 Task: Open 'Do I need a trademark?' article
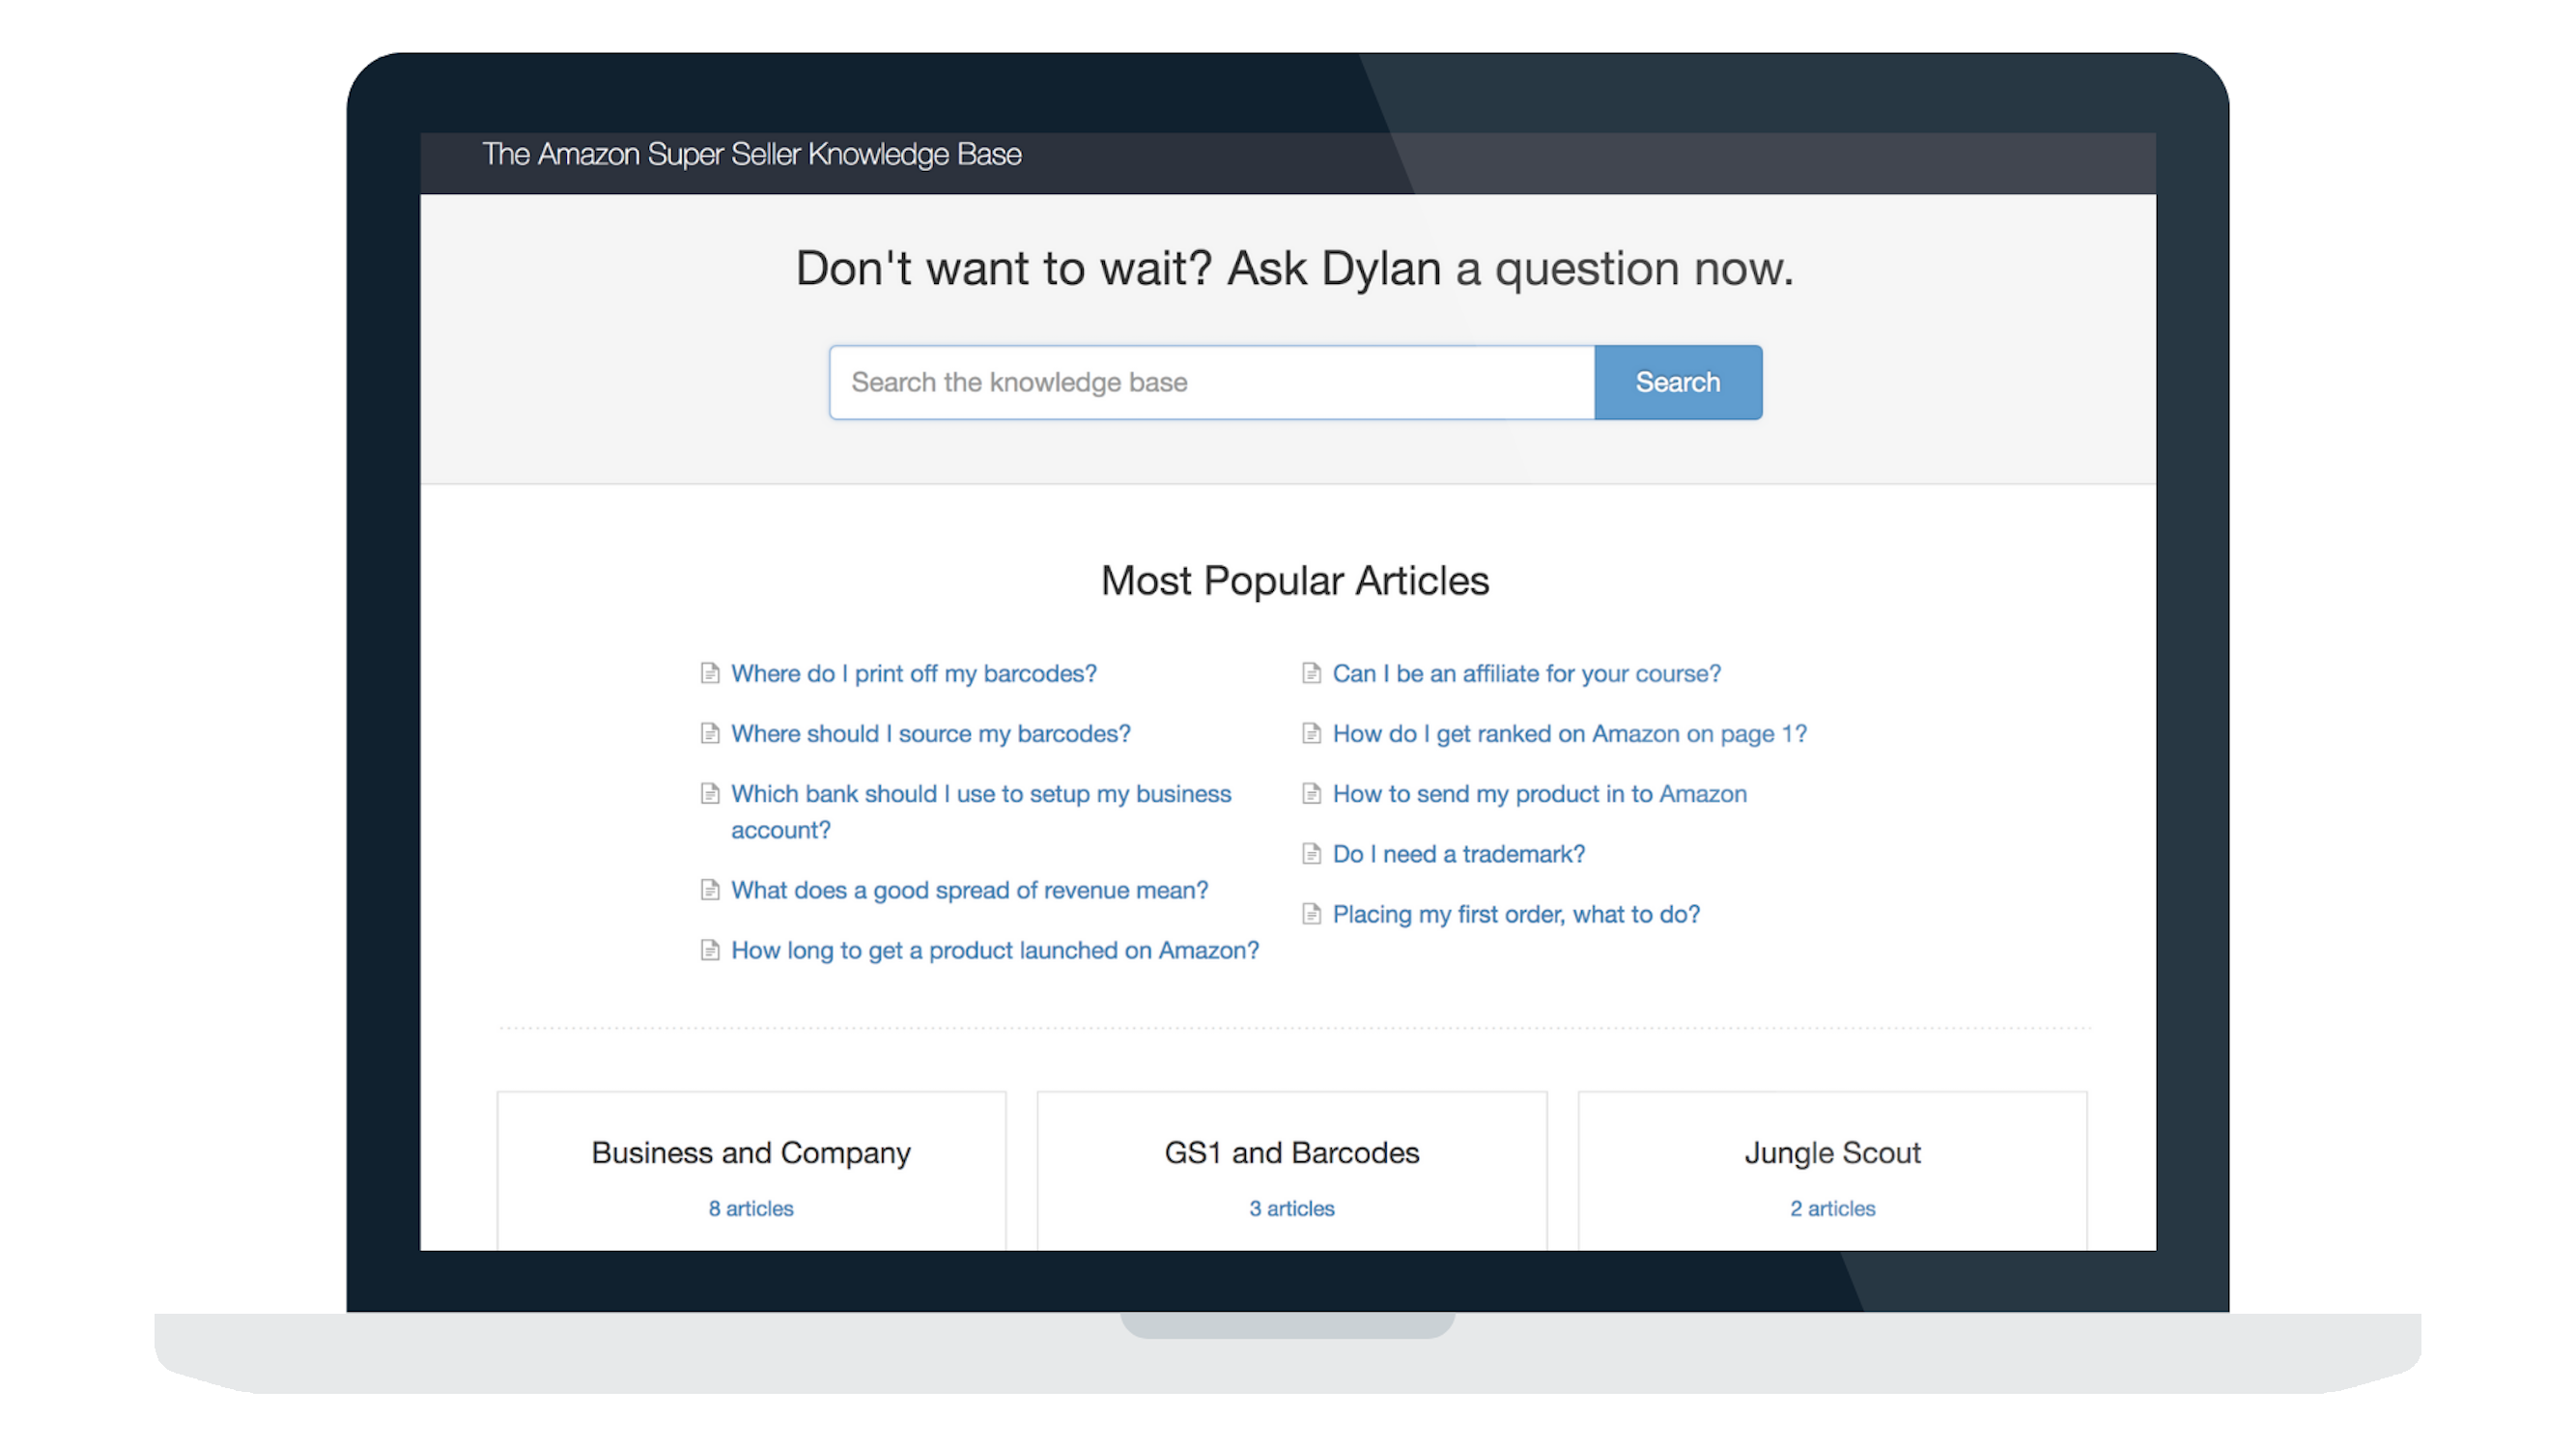point(1458,853)
